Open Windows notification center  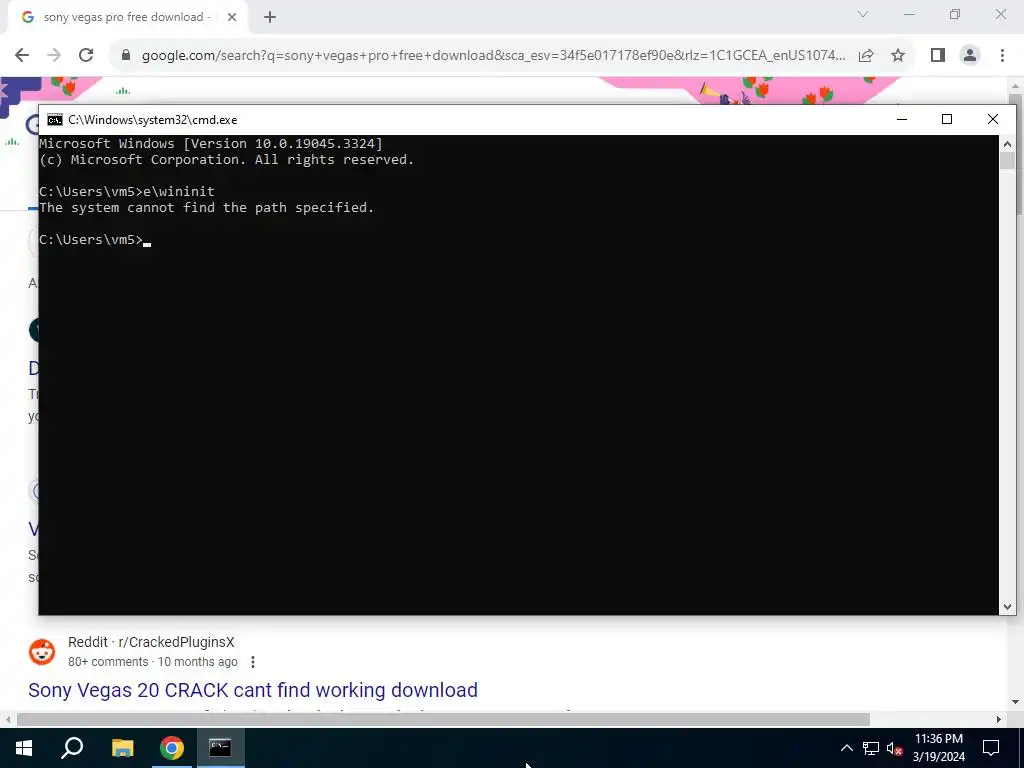tap(991, 748)
